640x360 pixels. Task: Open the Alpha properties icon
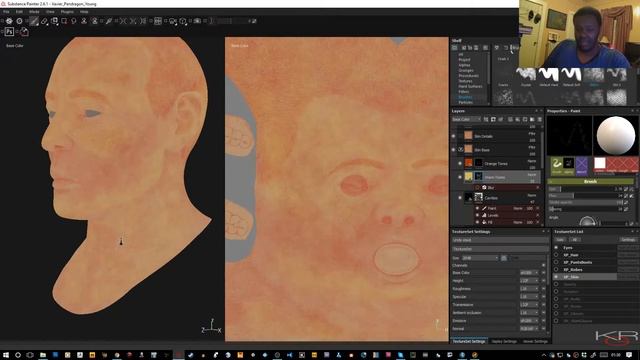pos(569,164)
